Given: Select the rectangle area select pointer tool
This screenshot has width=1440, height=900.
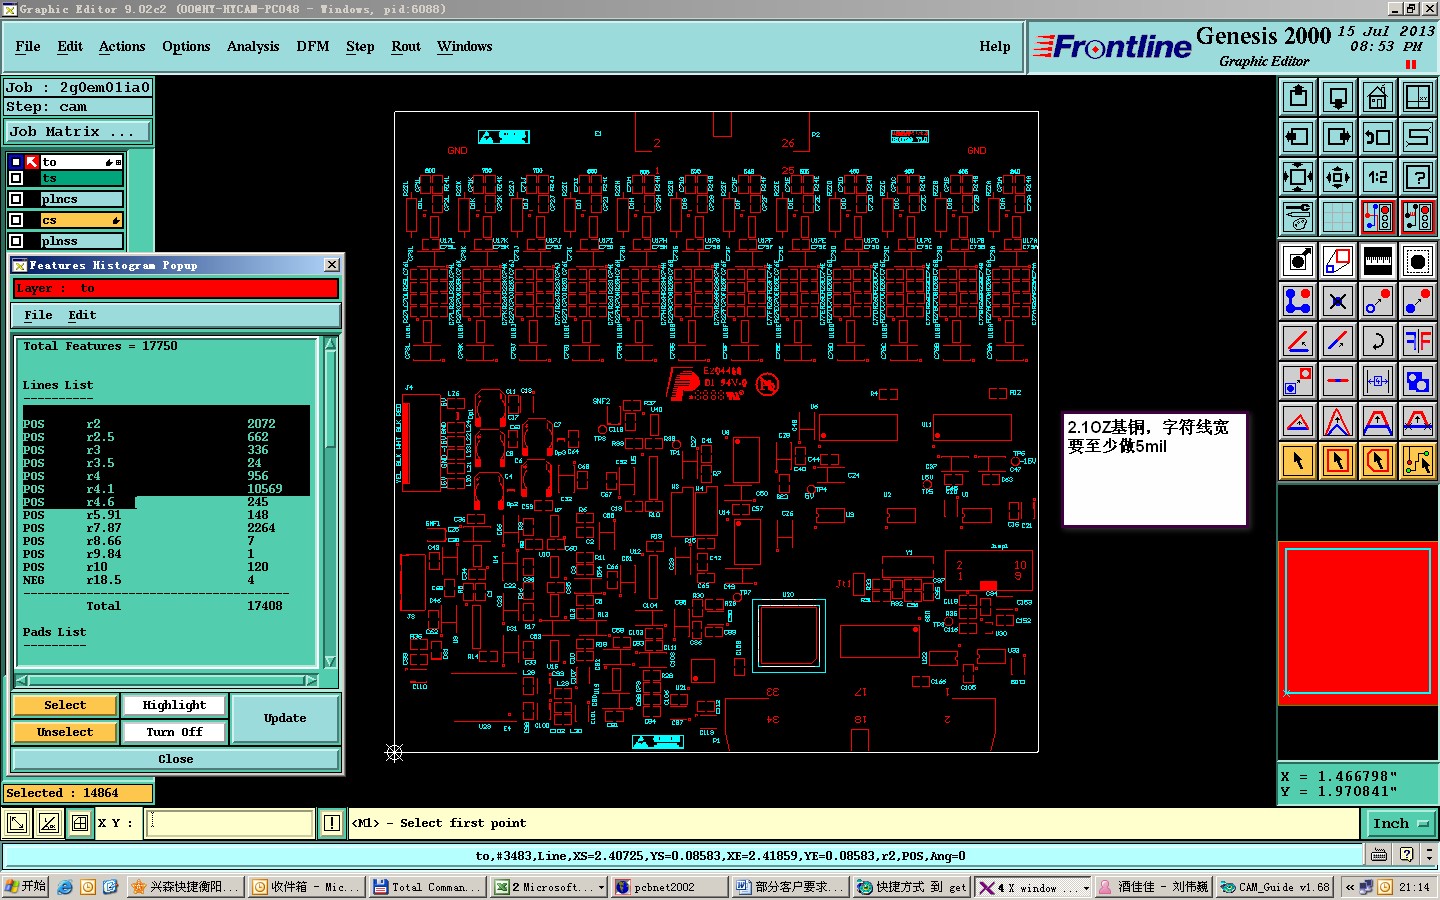Looking at the screenshot, I should pos(1338,461).
